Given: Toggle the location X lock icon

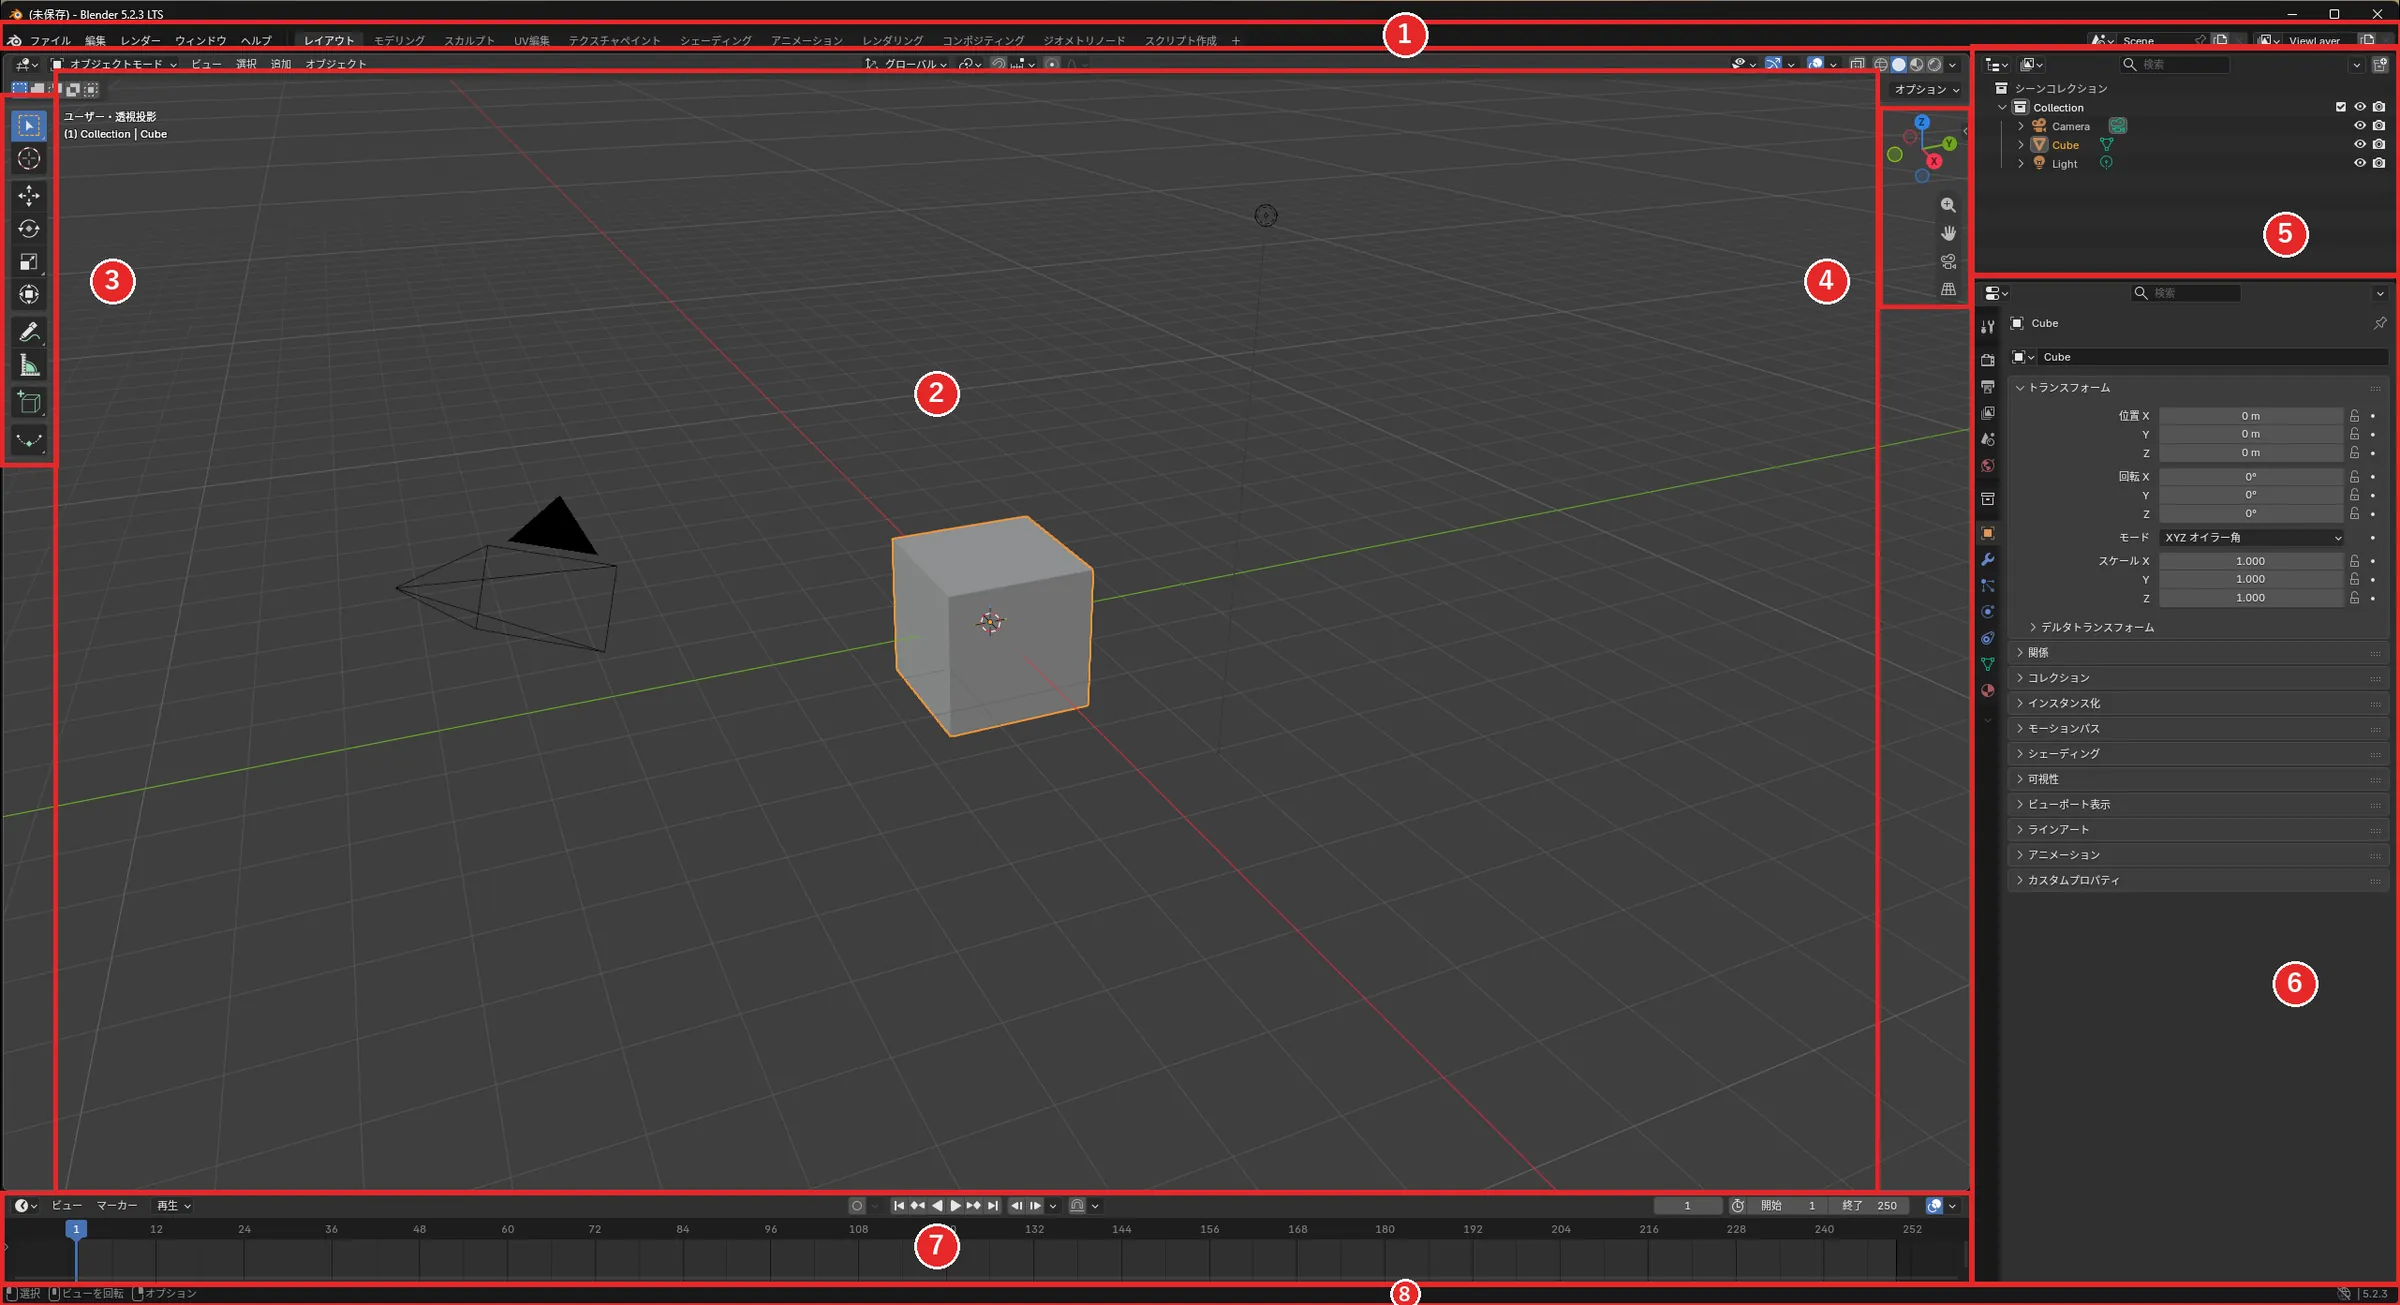Looking at the screenshot, I should (2355, 416).
